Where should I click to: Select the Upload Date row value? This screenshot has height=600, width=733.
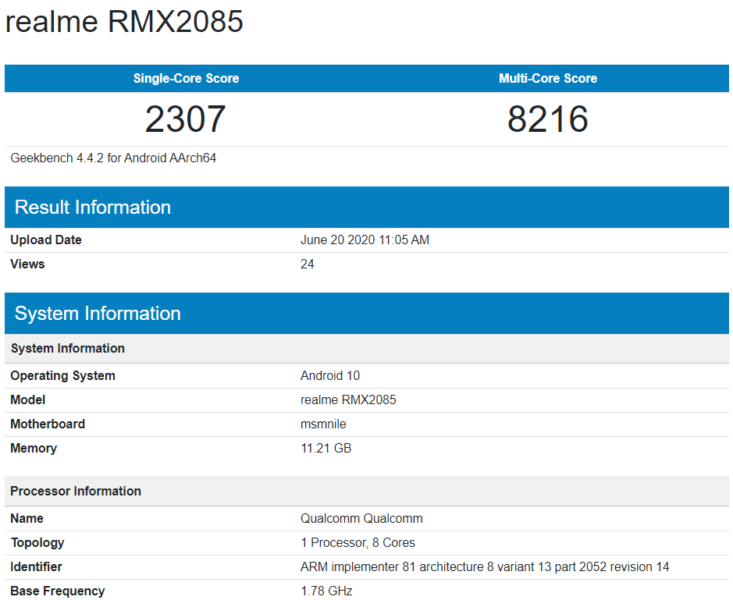(365, 240)
